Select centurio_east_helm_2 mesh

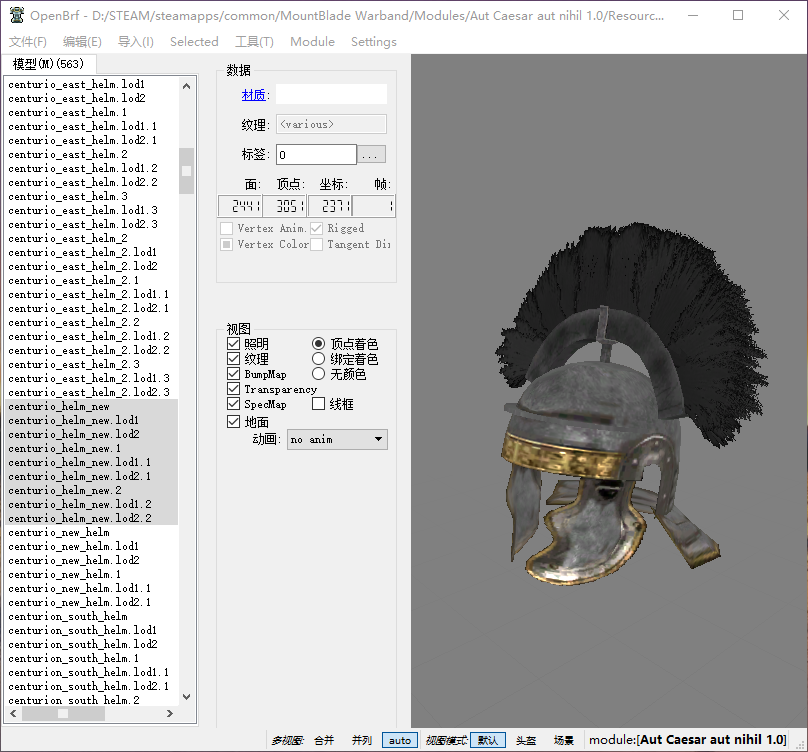click(68, 239)
